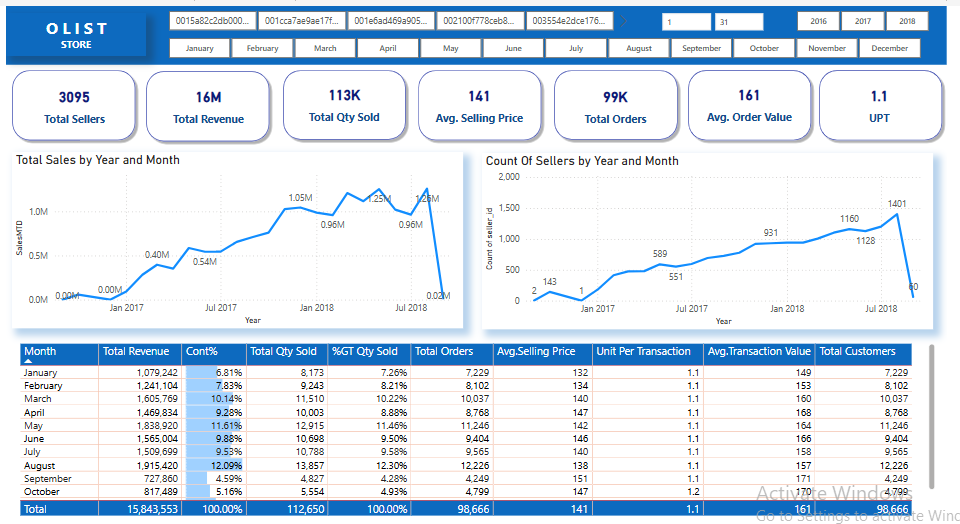Select seller ID 001cca7ae9ae17f...
Image resolution: width=960 pixels, height=524 pixels.
coord(302,21)
